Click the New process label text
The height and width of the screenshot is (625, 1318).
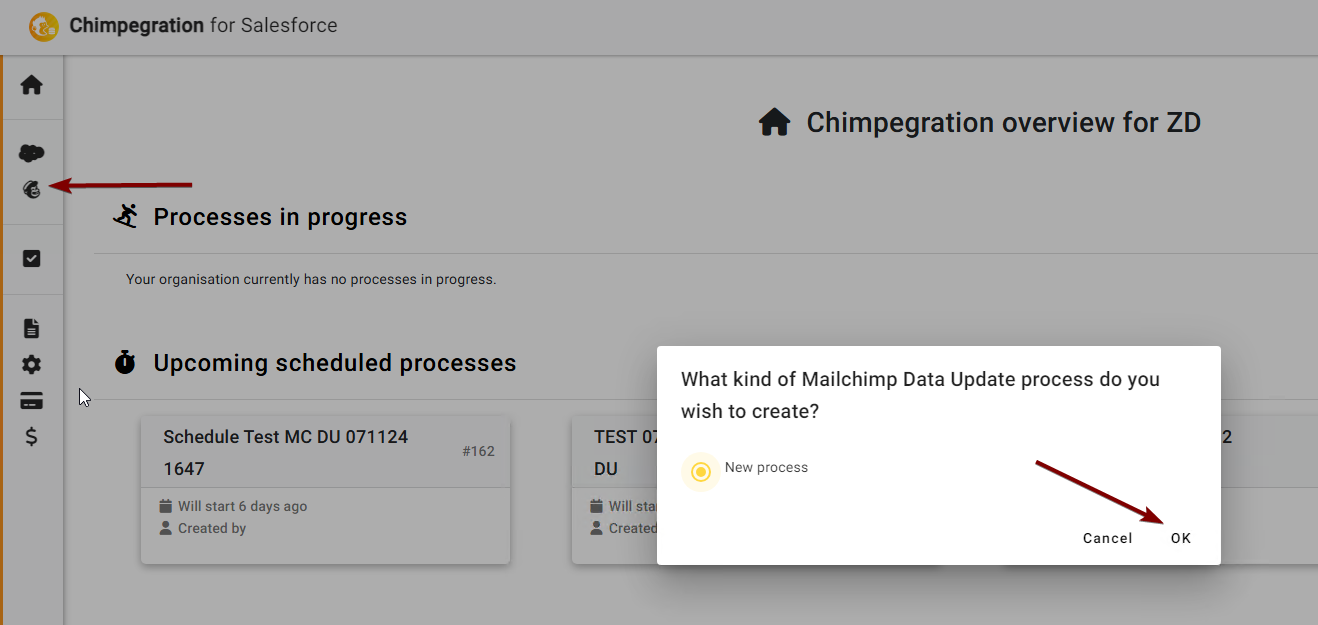coord(766,467)
